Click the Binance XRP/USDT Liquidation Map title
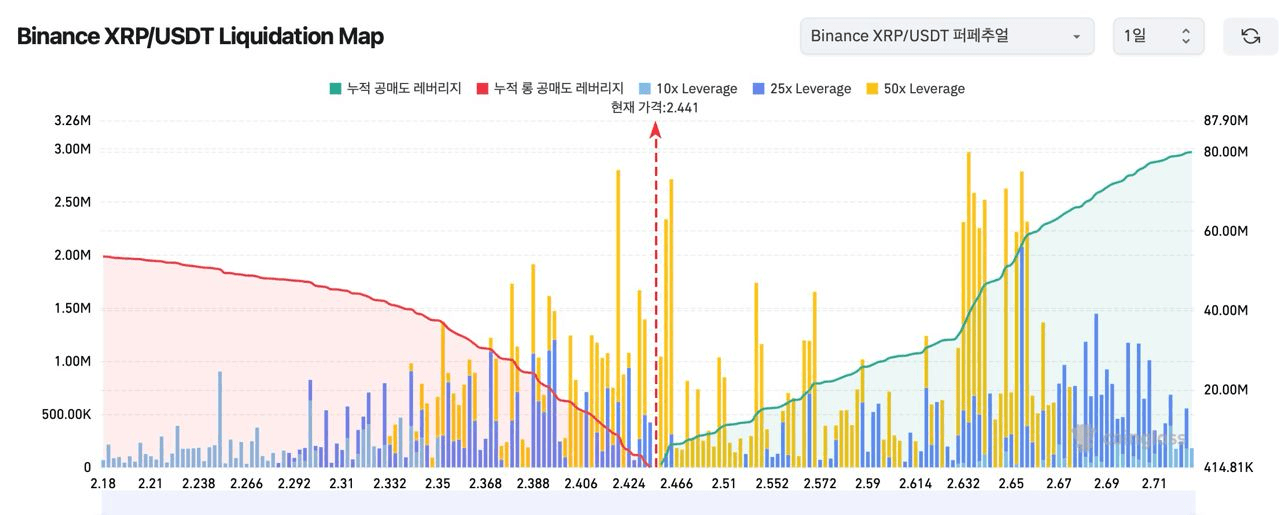 click(x=200, y=36)
